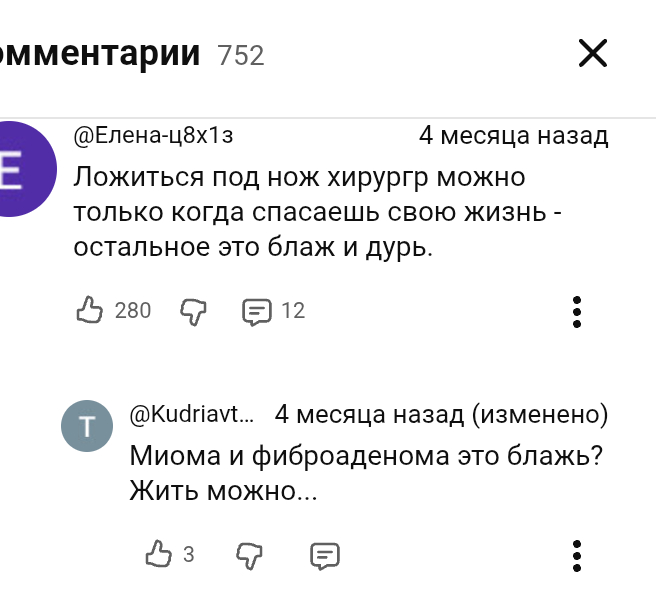Dislike the Kudriavt reply

click(x=249, y=554)
